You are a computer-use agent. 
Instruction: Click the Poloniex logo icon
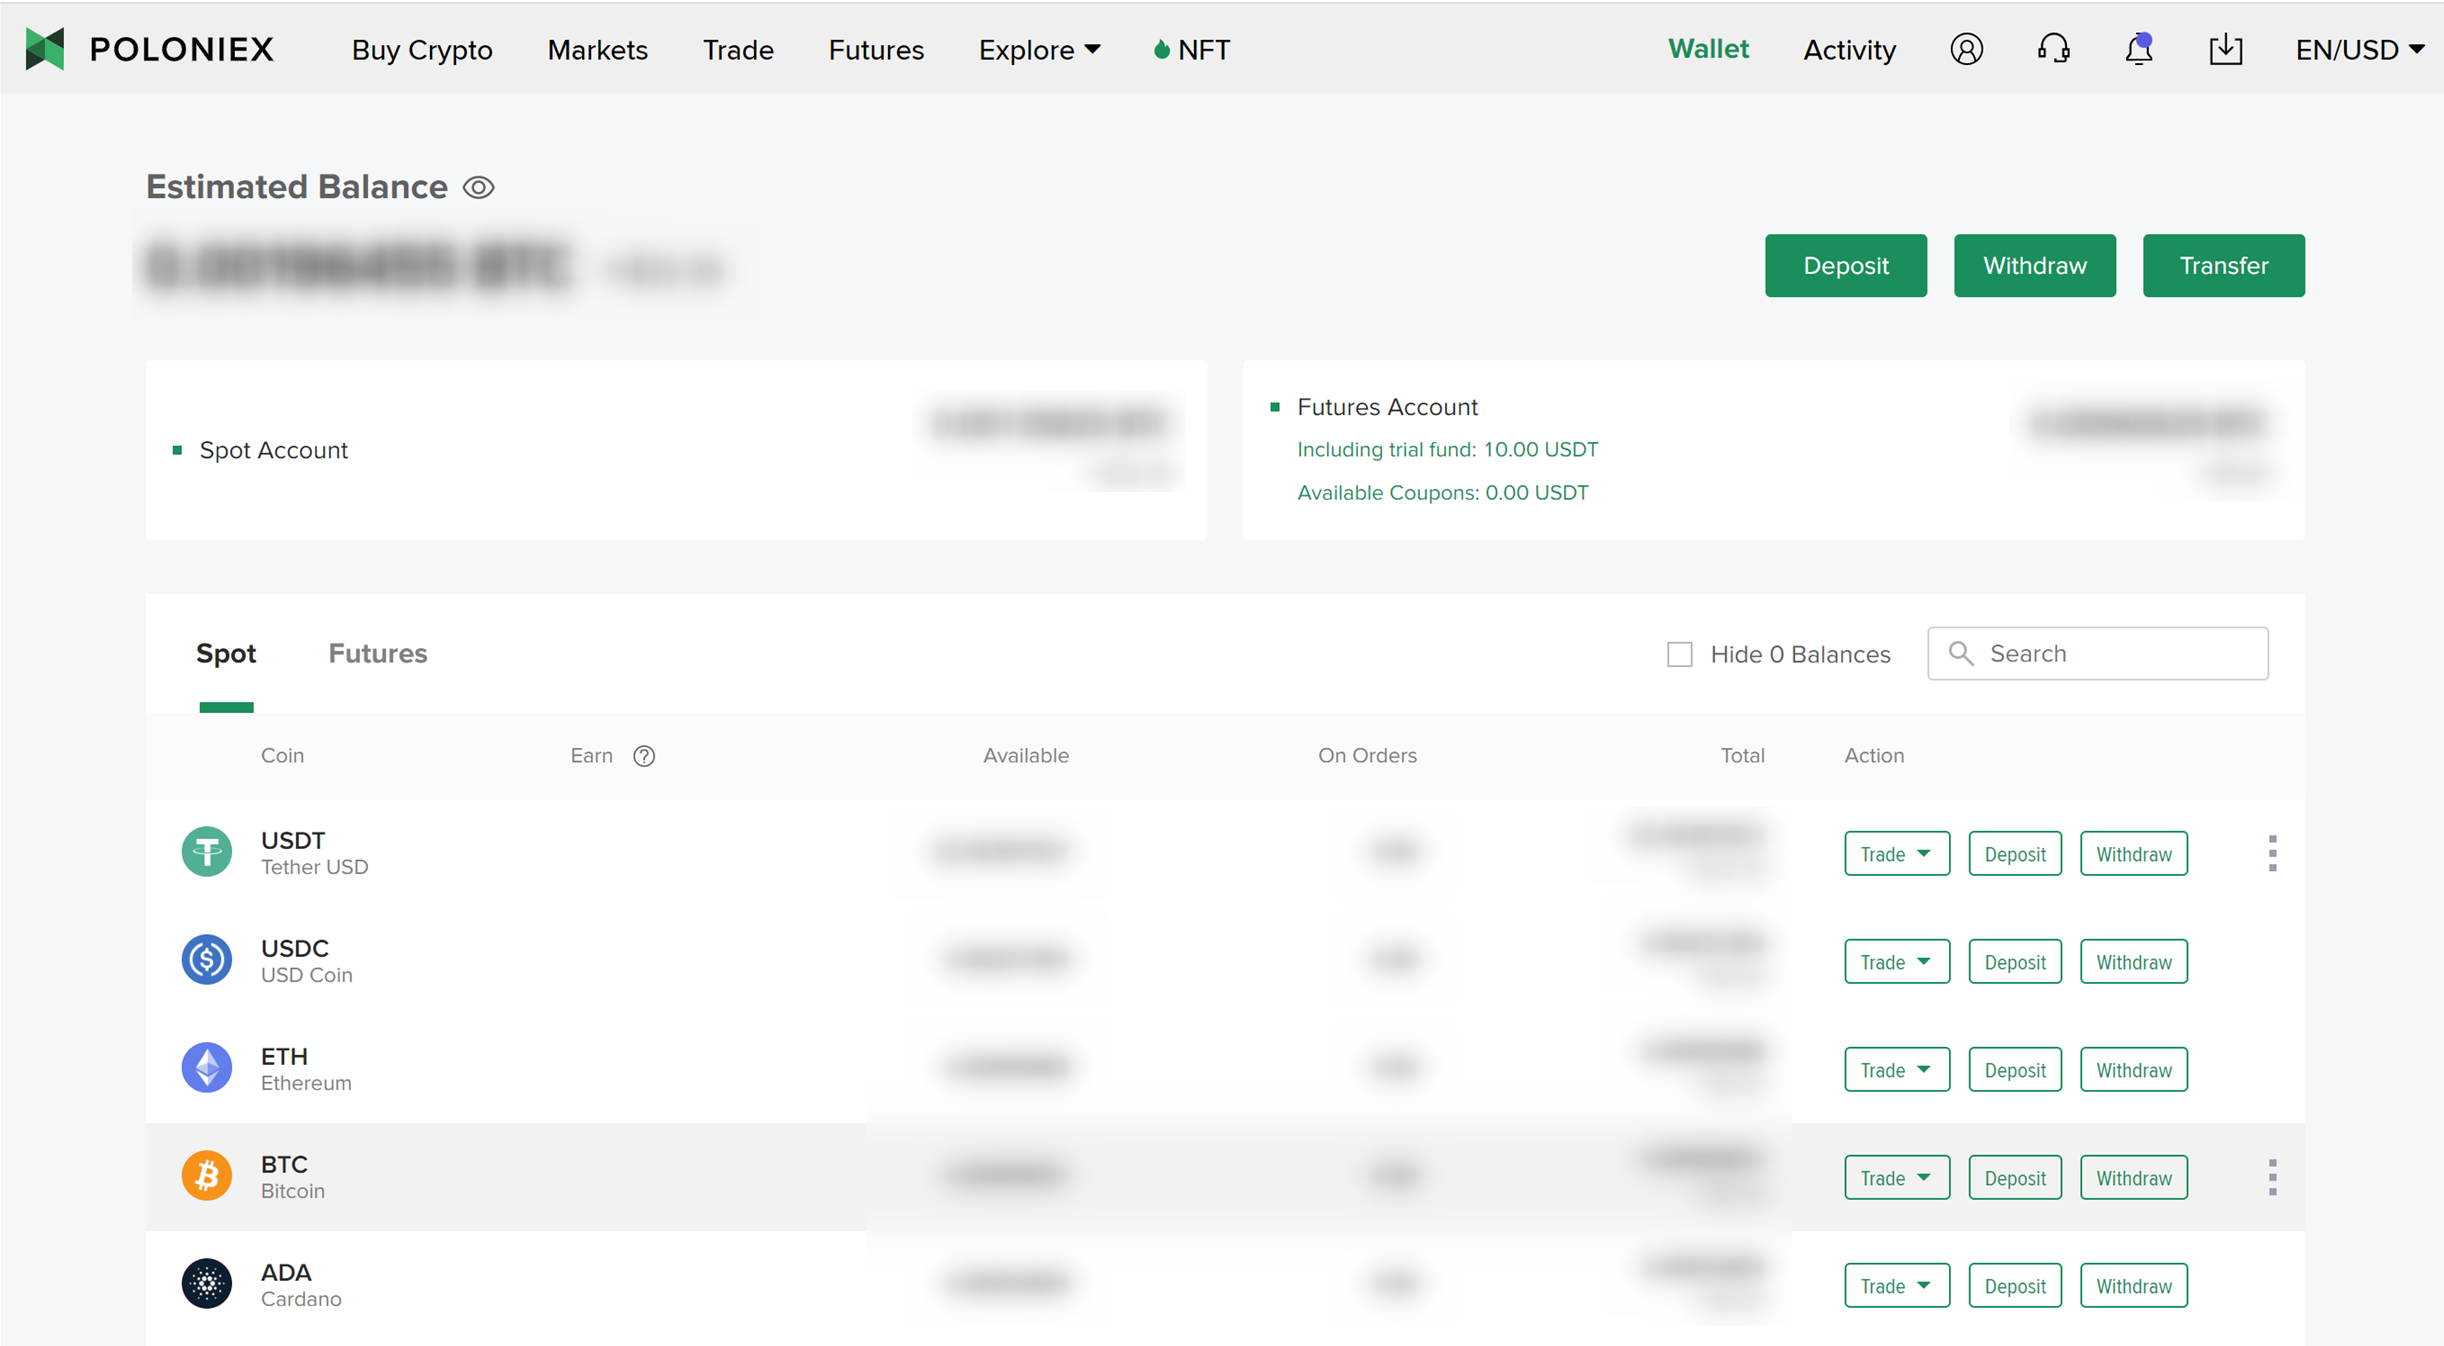45,49
